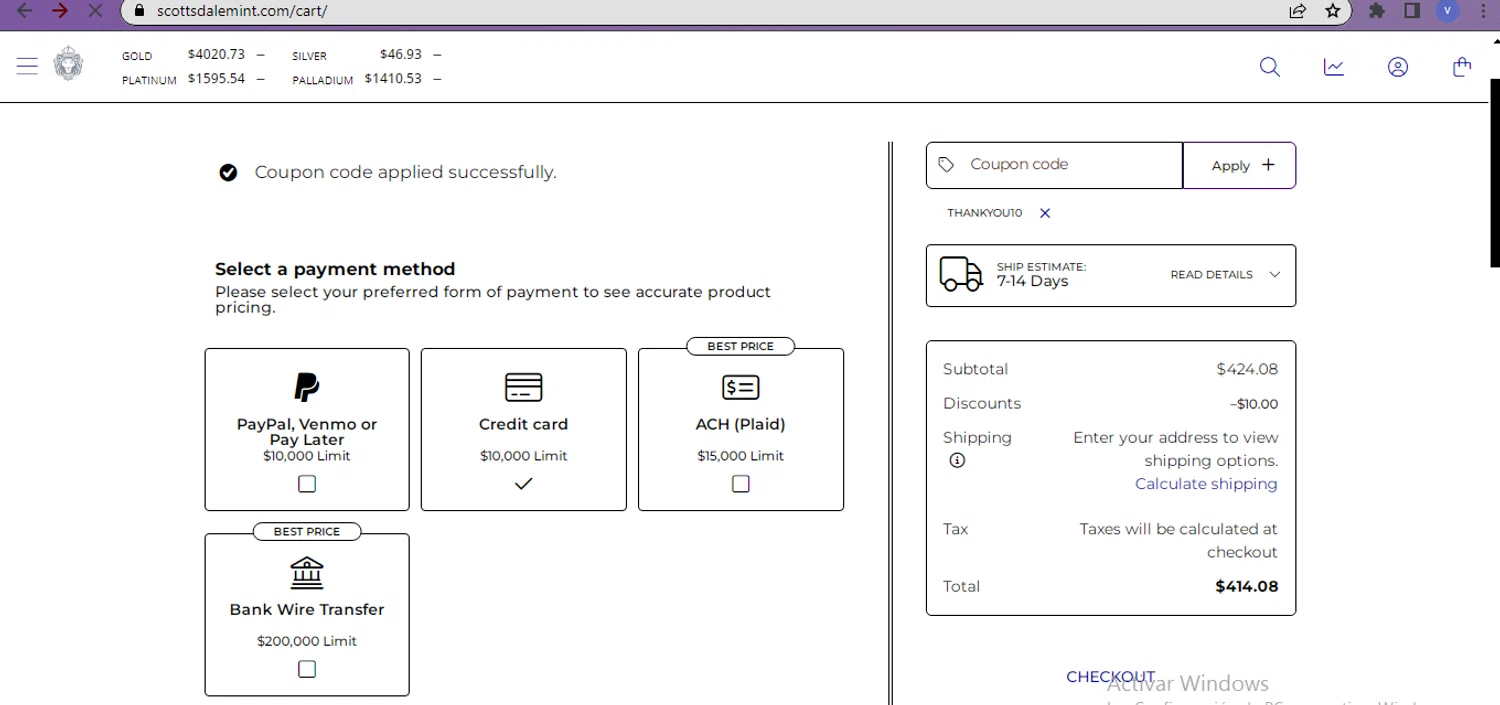Click the bank building icon
1500x705 pixels.
(x=307, y=572)
